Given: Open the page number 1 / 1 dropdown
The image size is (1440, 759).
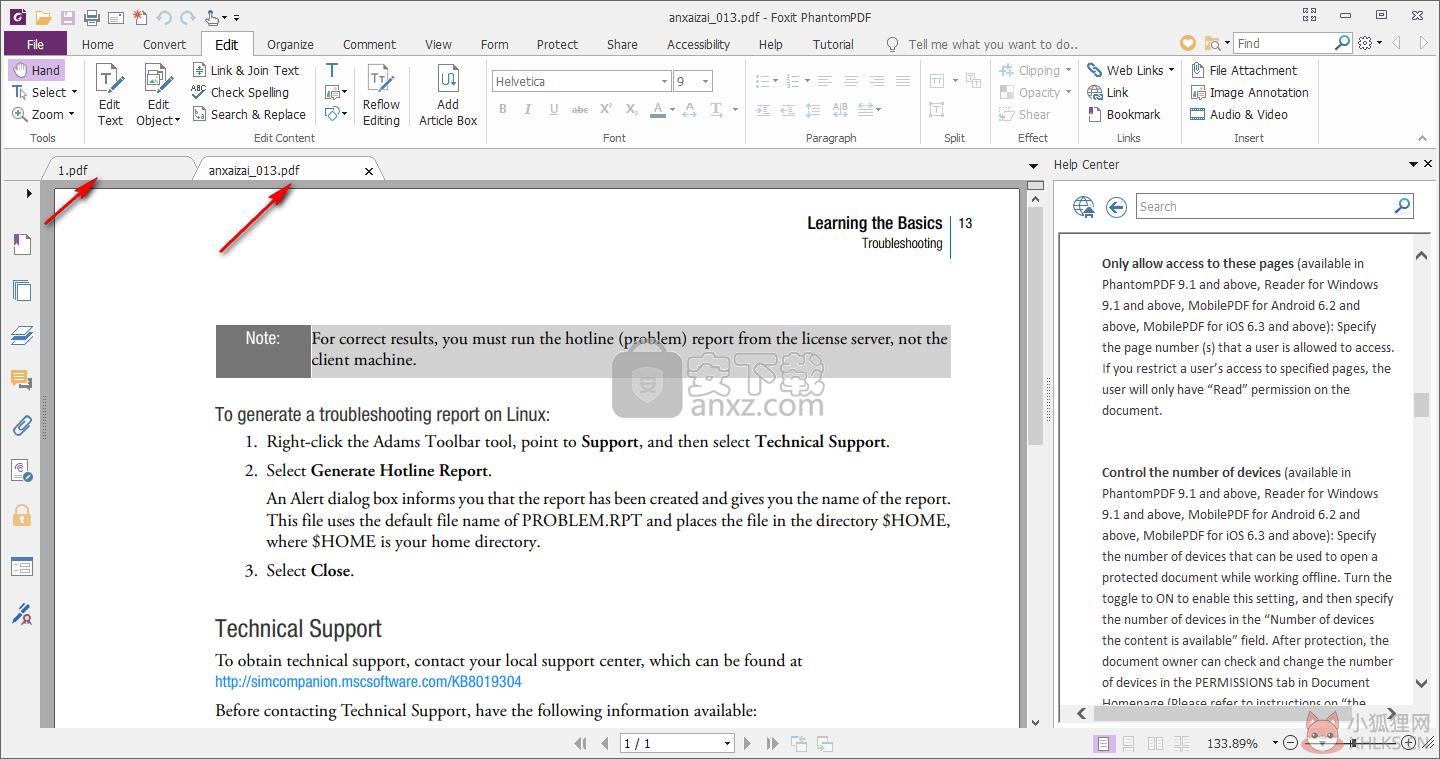Looking at the screenshot, I should [x=727, y=743].
